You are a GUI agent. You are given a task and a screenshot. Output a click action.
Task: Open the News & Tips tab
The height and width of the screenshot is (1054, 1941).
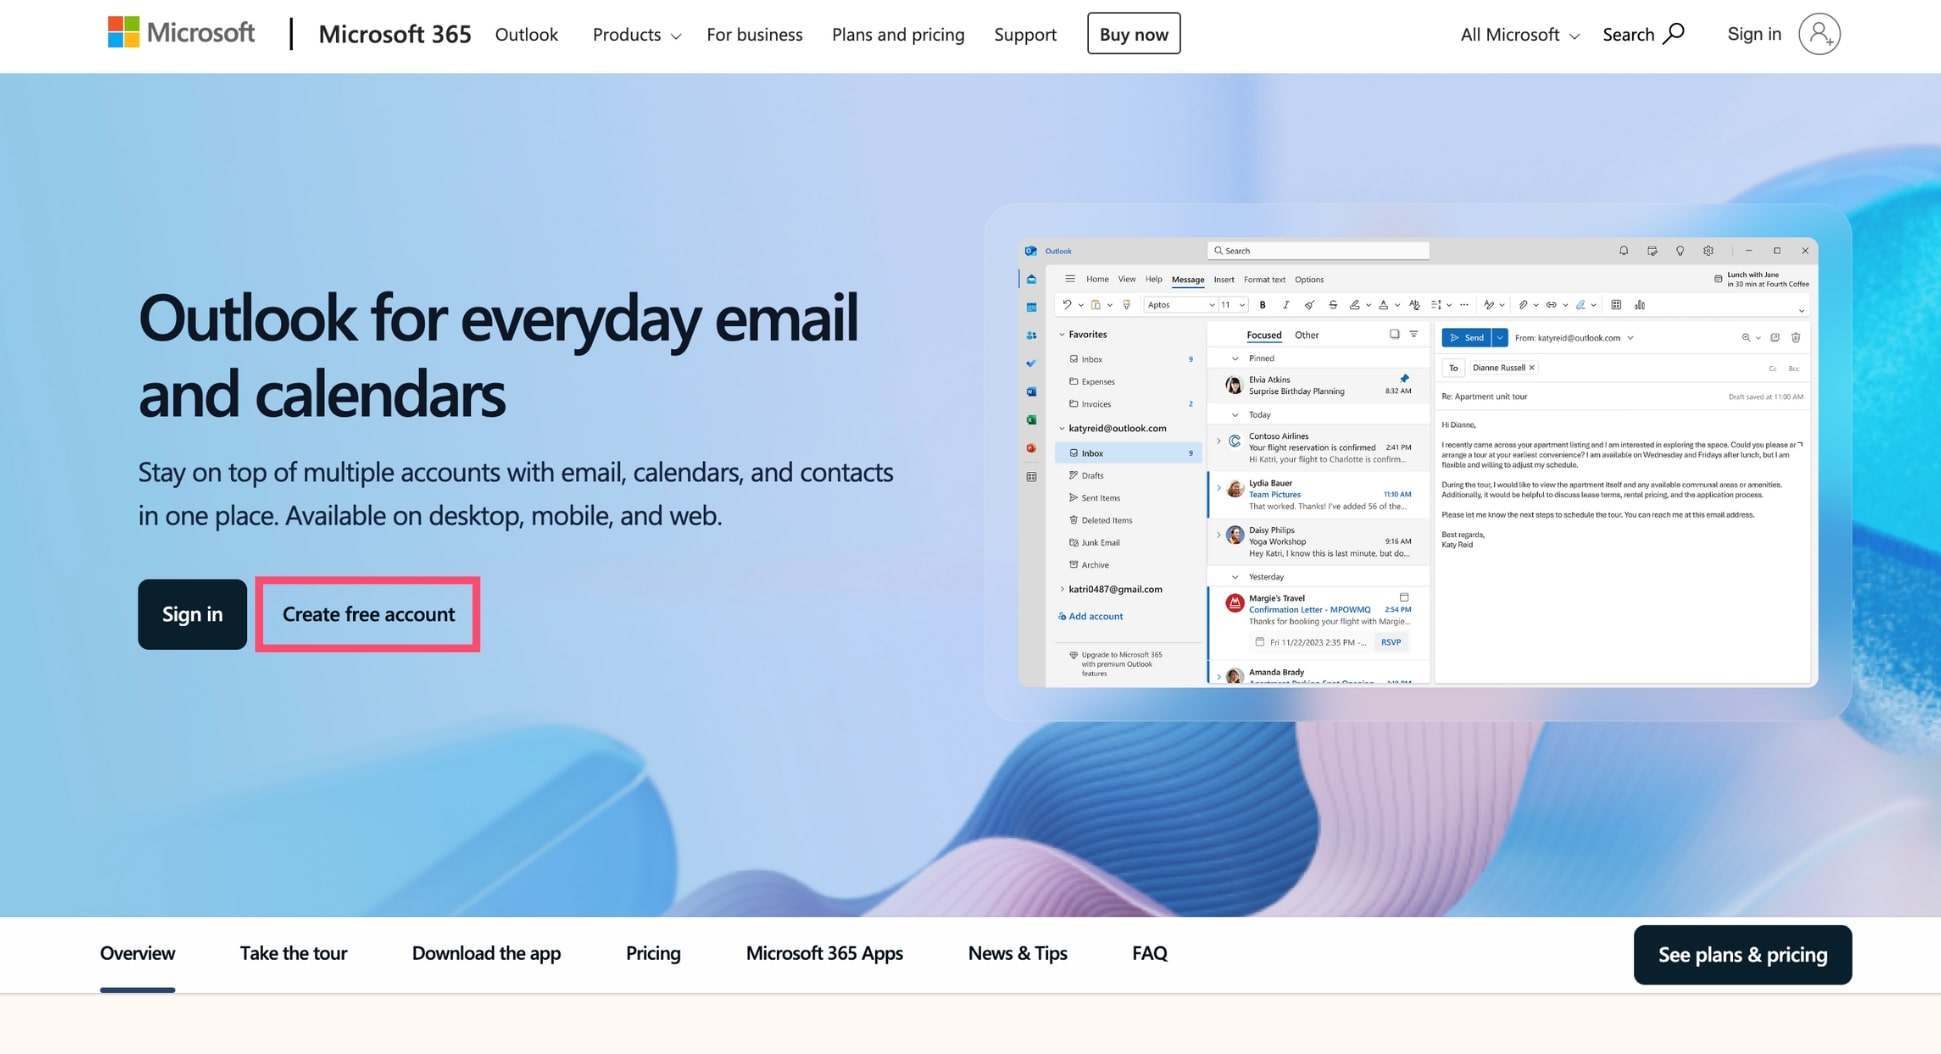tap(1017, 953)
